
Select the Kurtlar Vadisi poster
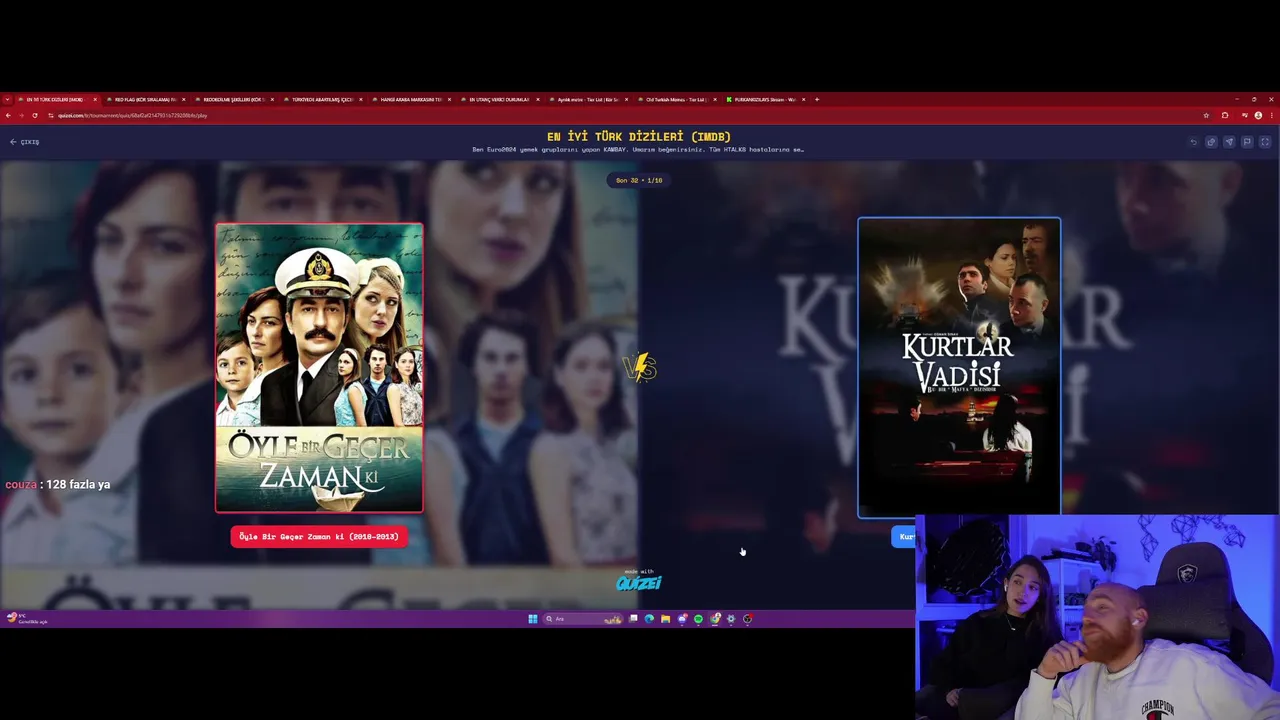959,367
